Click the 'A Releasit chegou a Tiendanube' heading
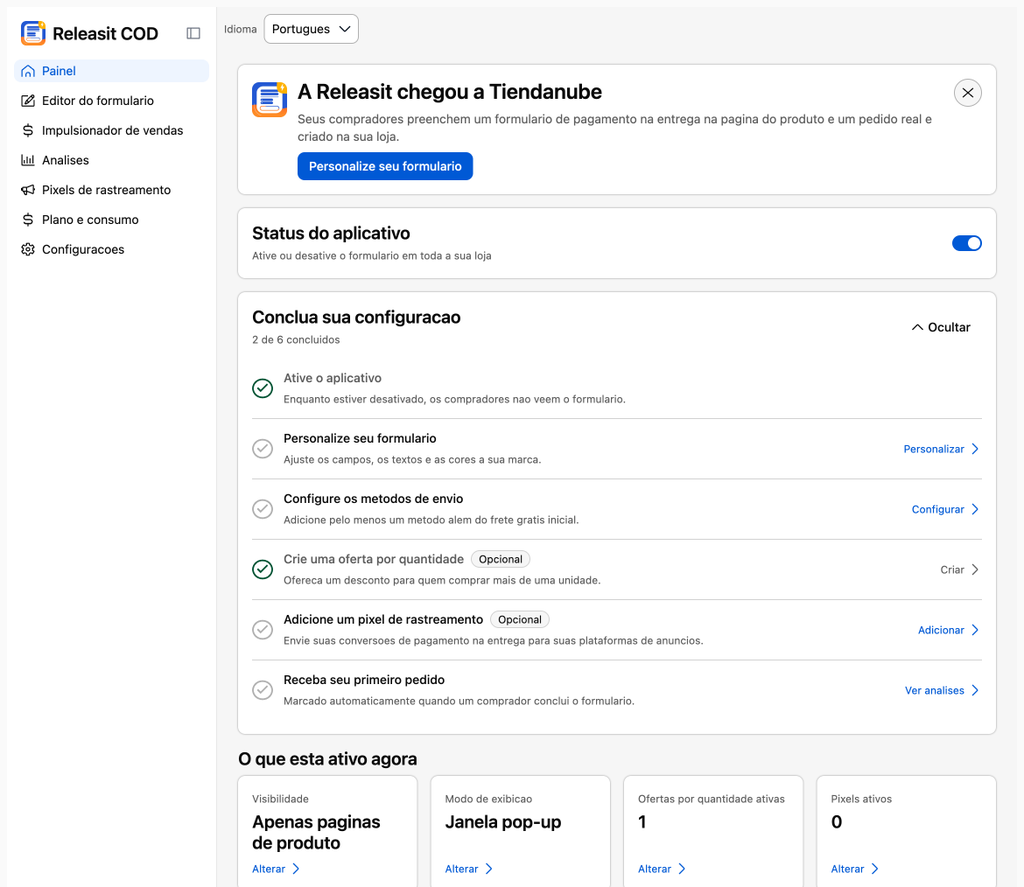Image resolution: width=1024 pixels, height=887 pixels. pyautogui.click(x=449, y=92)
